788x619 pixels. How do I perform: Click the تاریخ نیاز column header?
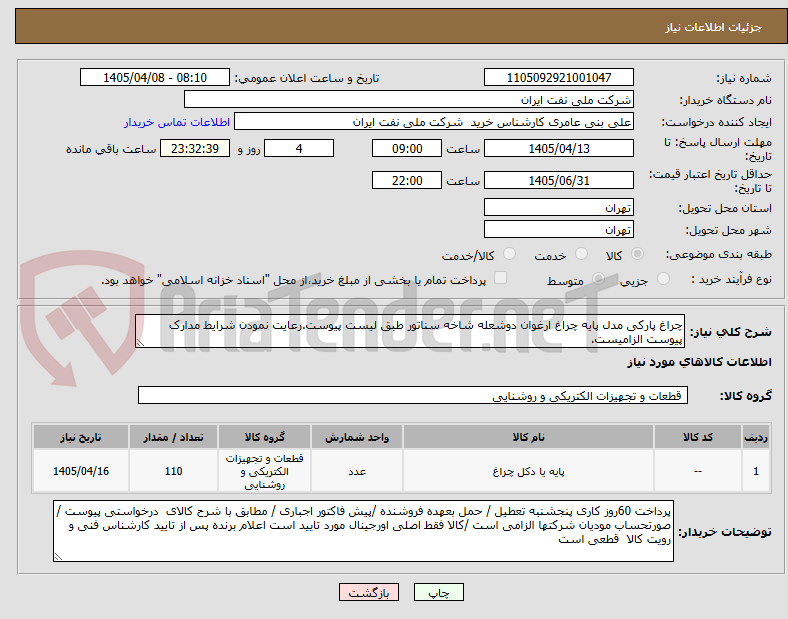point(81,437)
